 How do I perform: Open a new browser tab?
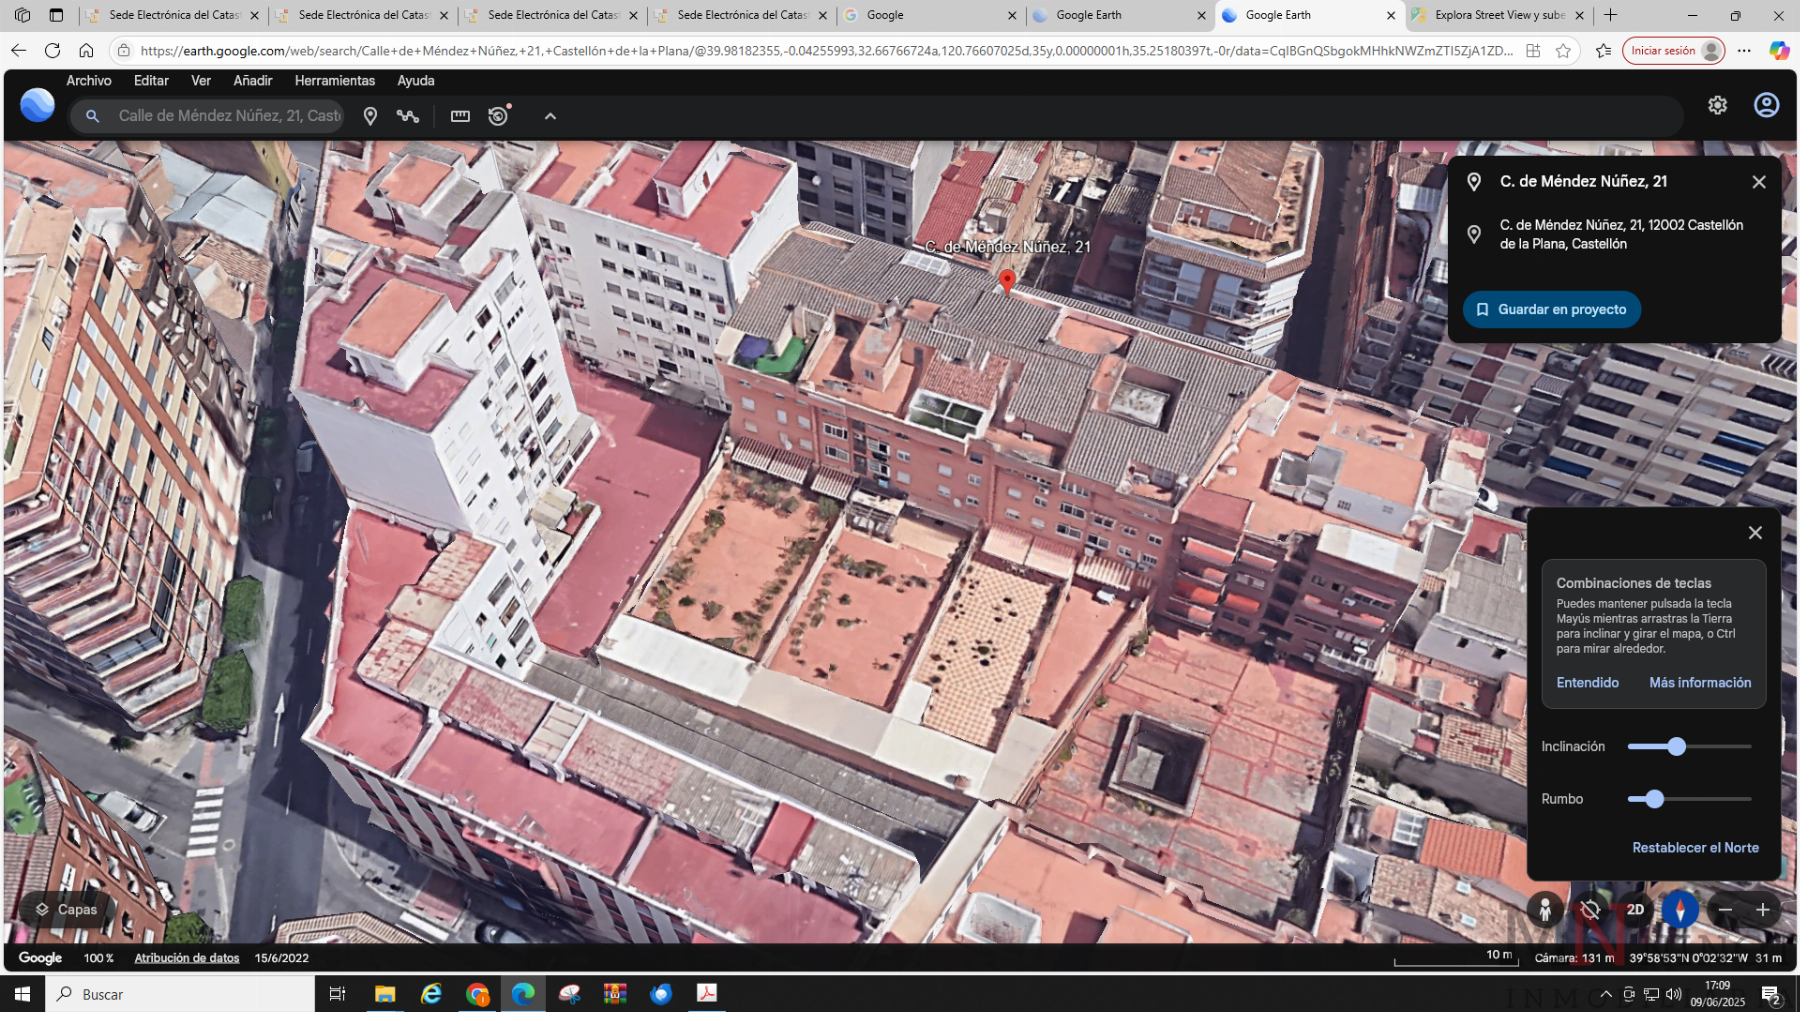click(x=1610, y=15)
